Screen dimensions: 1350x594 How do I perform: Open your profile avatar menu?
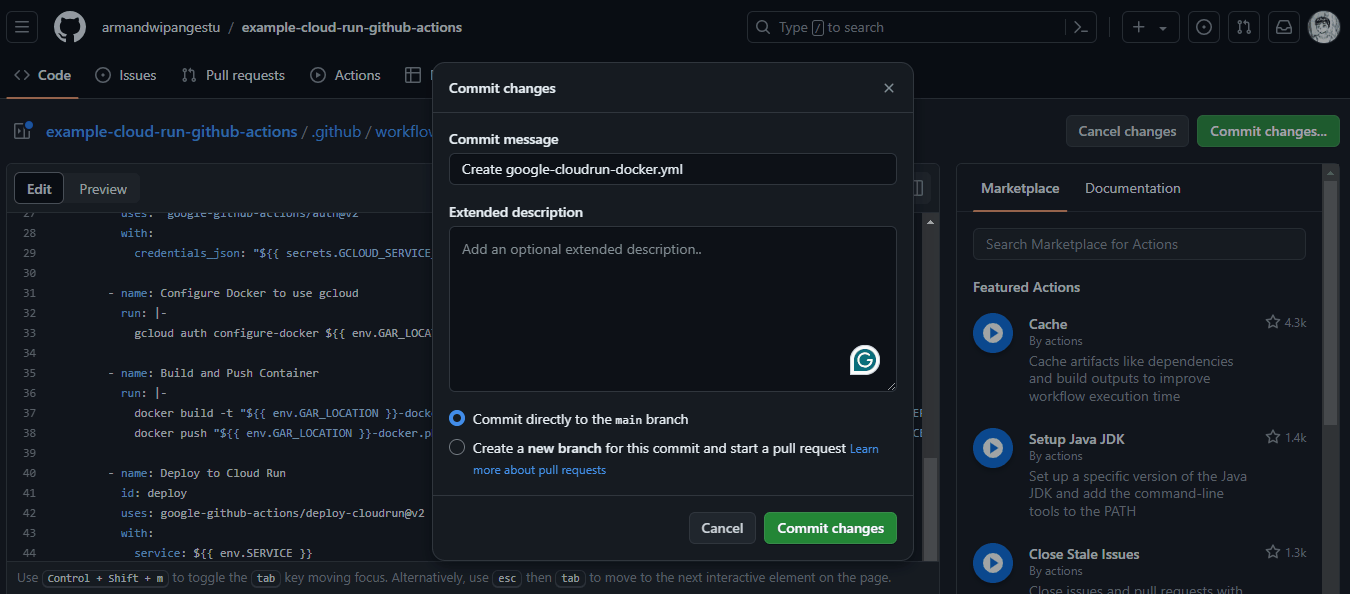(1323, 27)
